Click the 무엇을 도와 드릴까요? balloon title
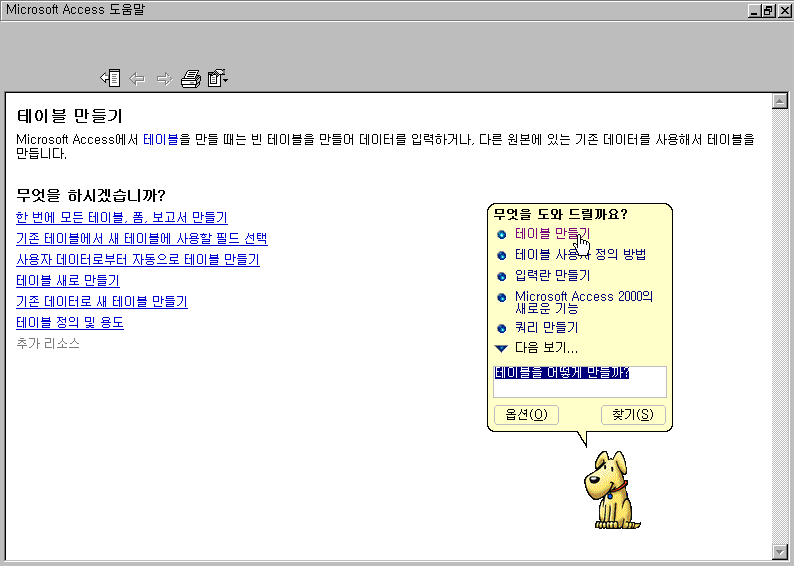Viewport: 794px width, 566px height. (x=561, y=214)
